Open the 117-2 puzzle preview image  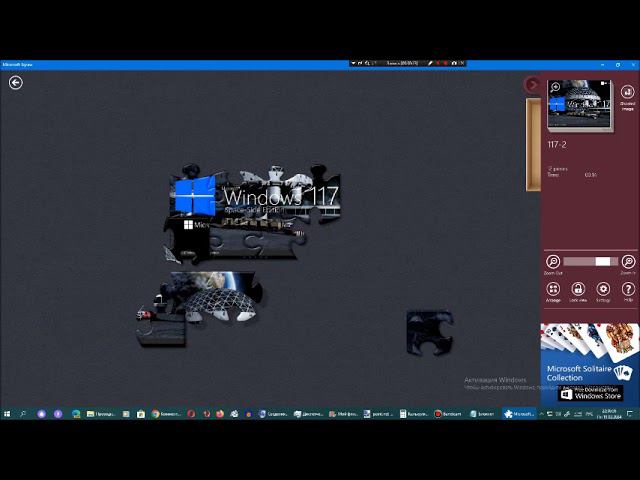(x=580, y=105)
